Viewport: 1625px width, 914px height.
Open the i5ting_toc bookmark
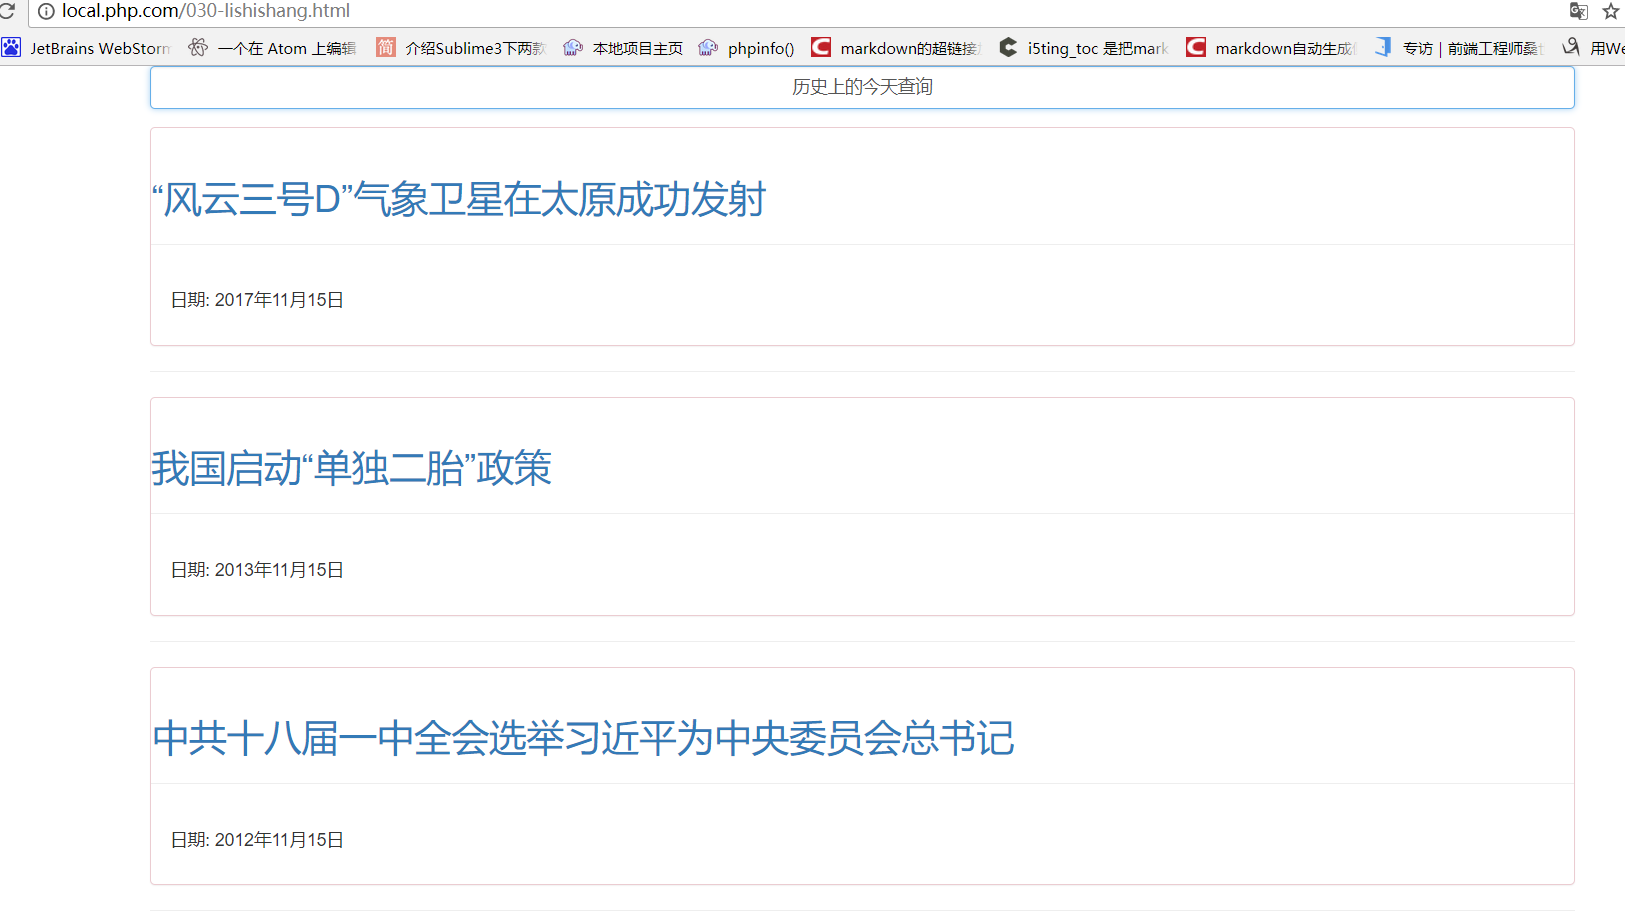1084,48
